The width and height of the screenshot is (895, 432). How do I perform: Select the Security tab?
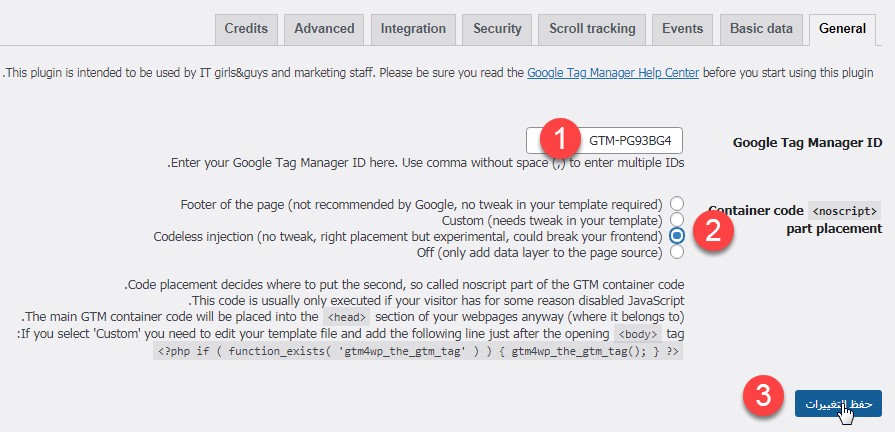[x=497, y=29]
